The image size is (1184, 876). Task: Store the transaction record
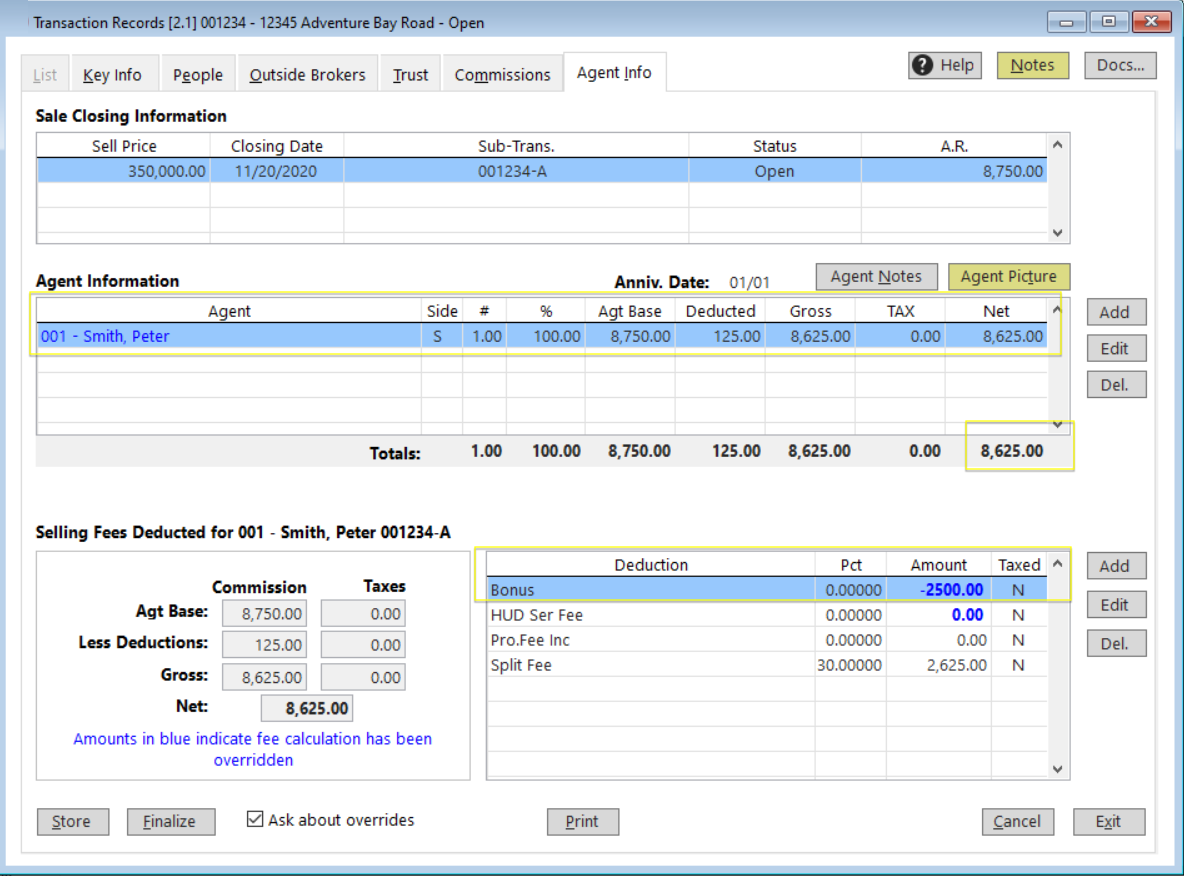pos(71,821)
